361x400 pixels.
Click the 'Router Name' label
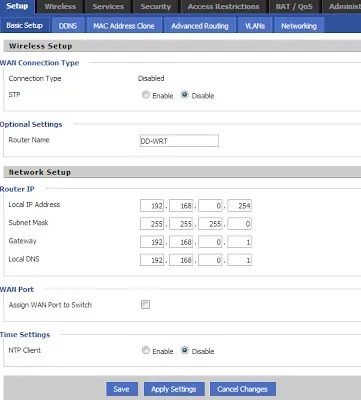[29, 140]
